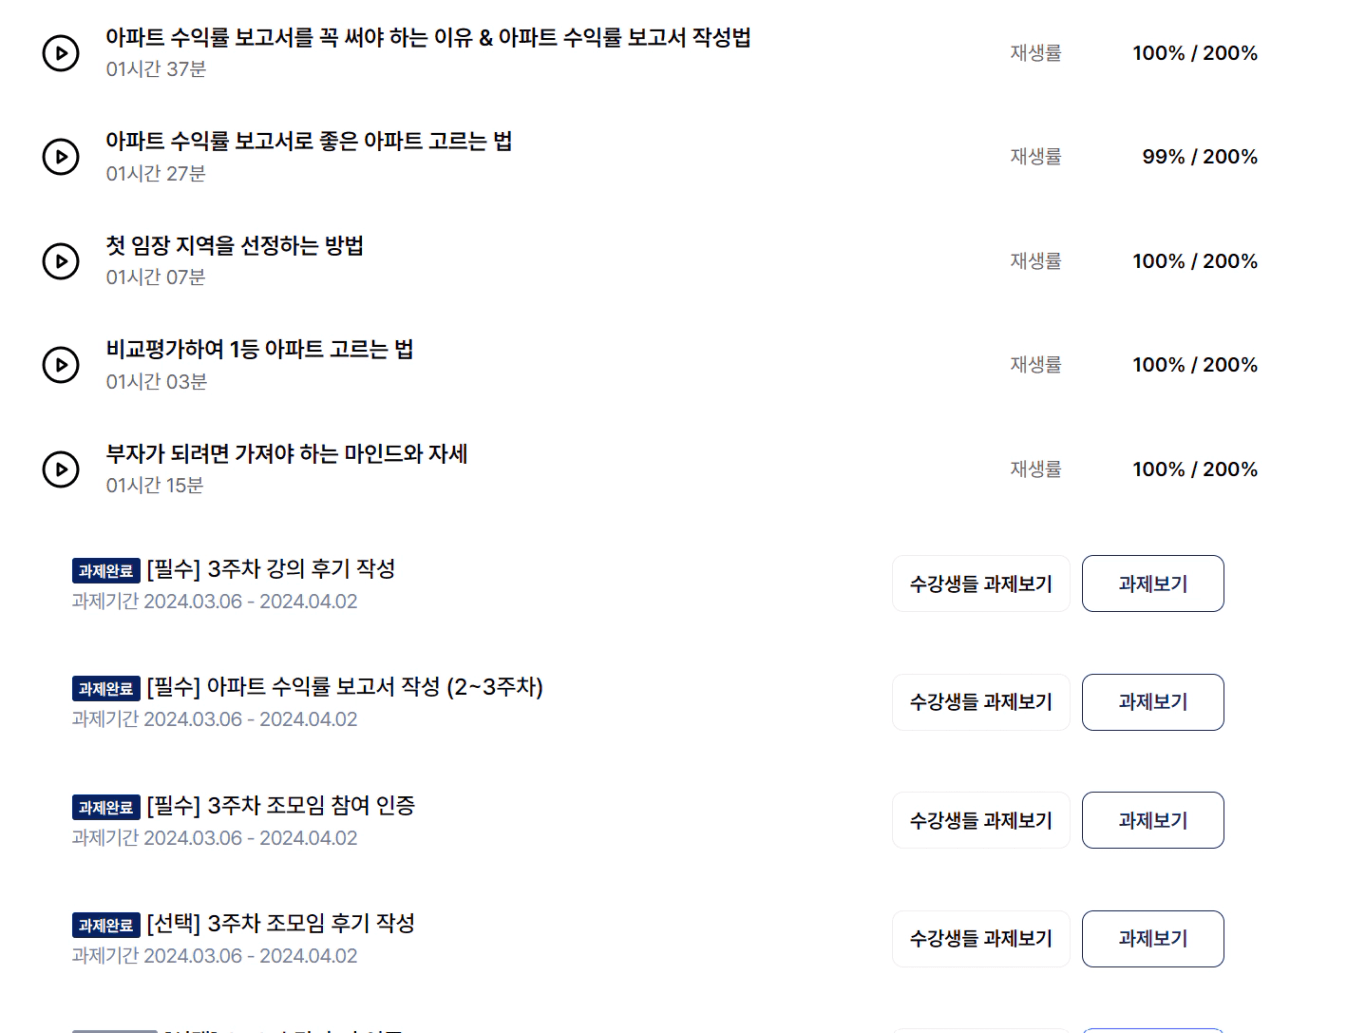Open 과제보기 for 3주차 조모임 후기 작성
The height and width of the screenshot is (1033, 1366).
click(x=1153, y=939)
